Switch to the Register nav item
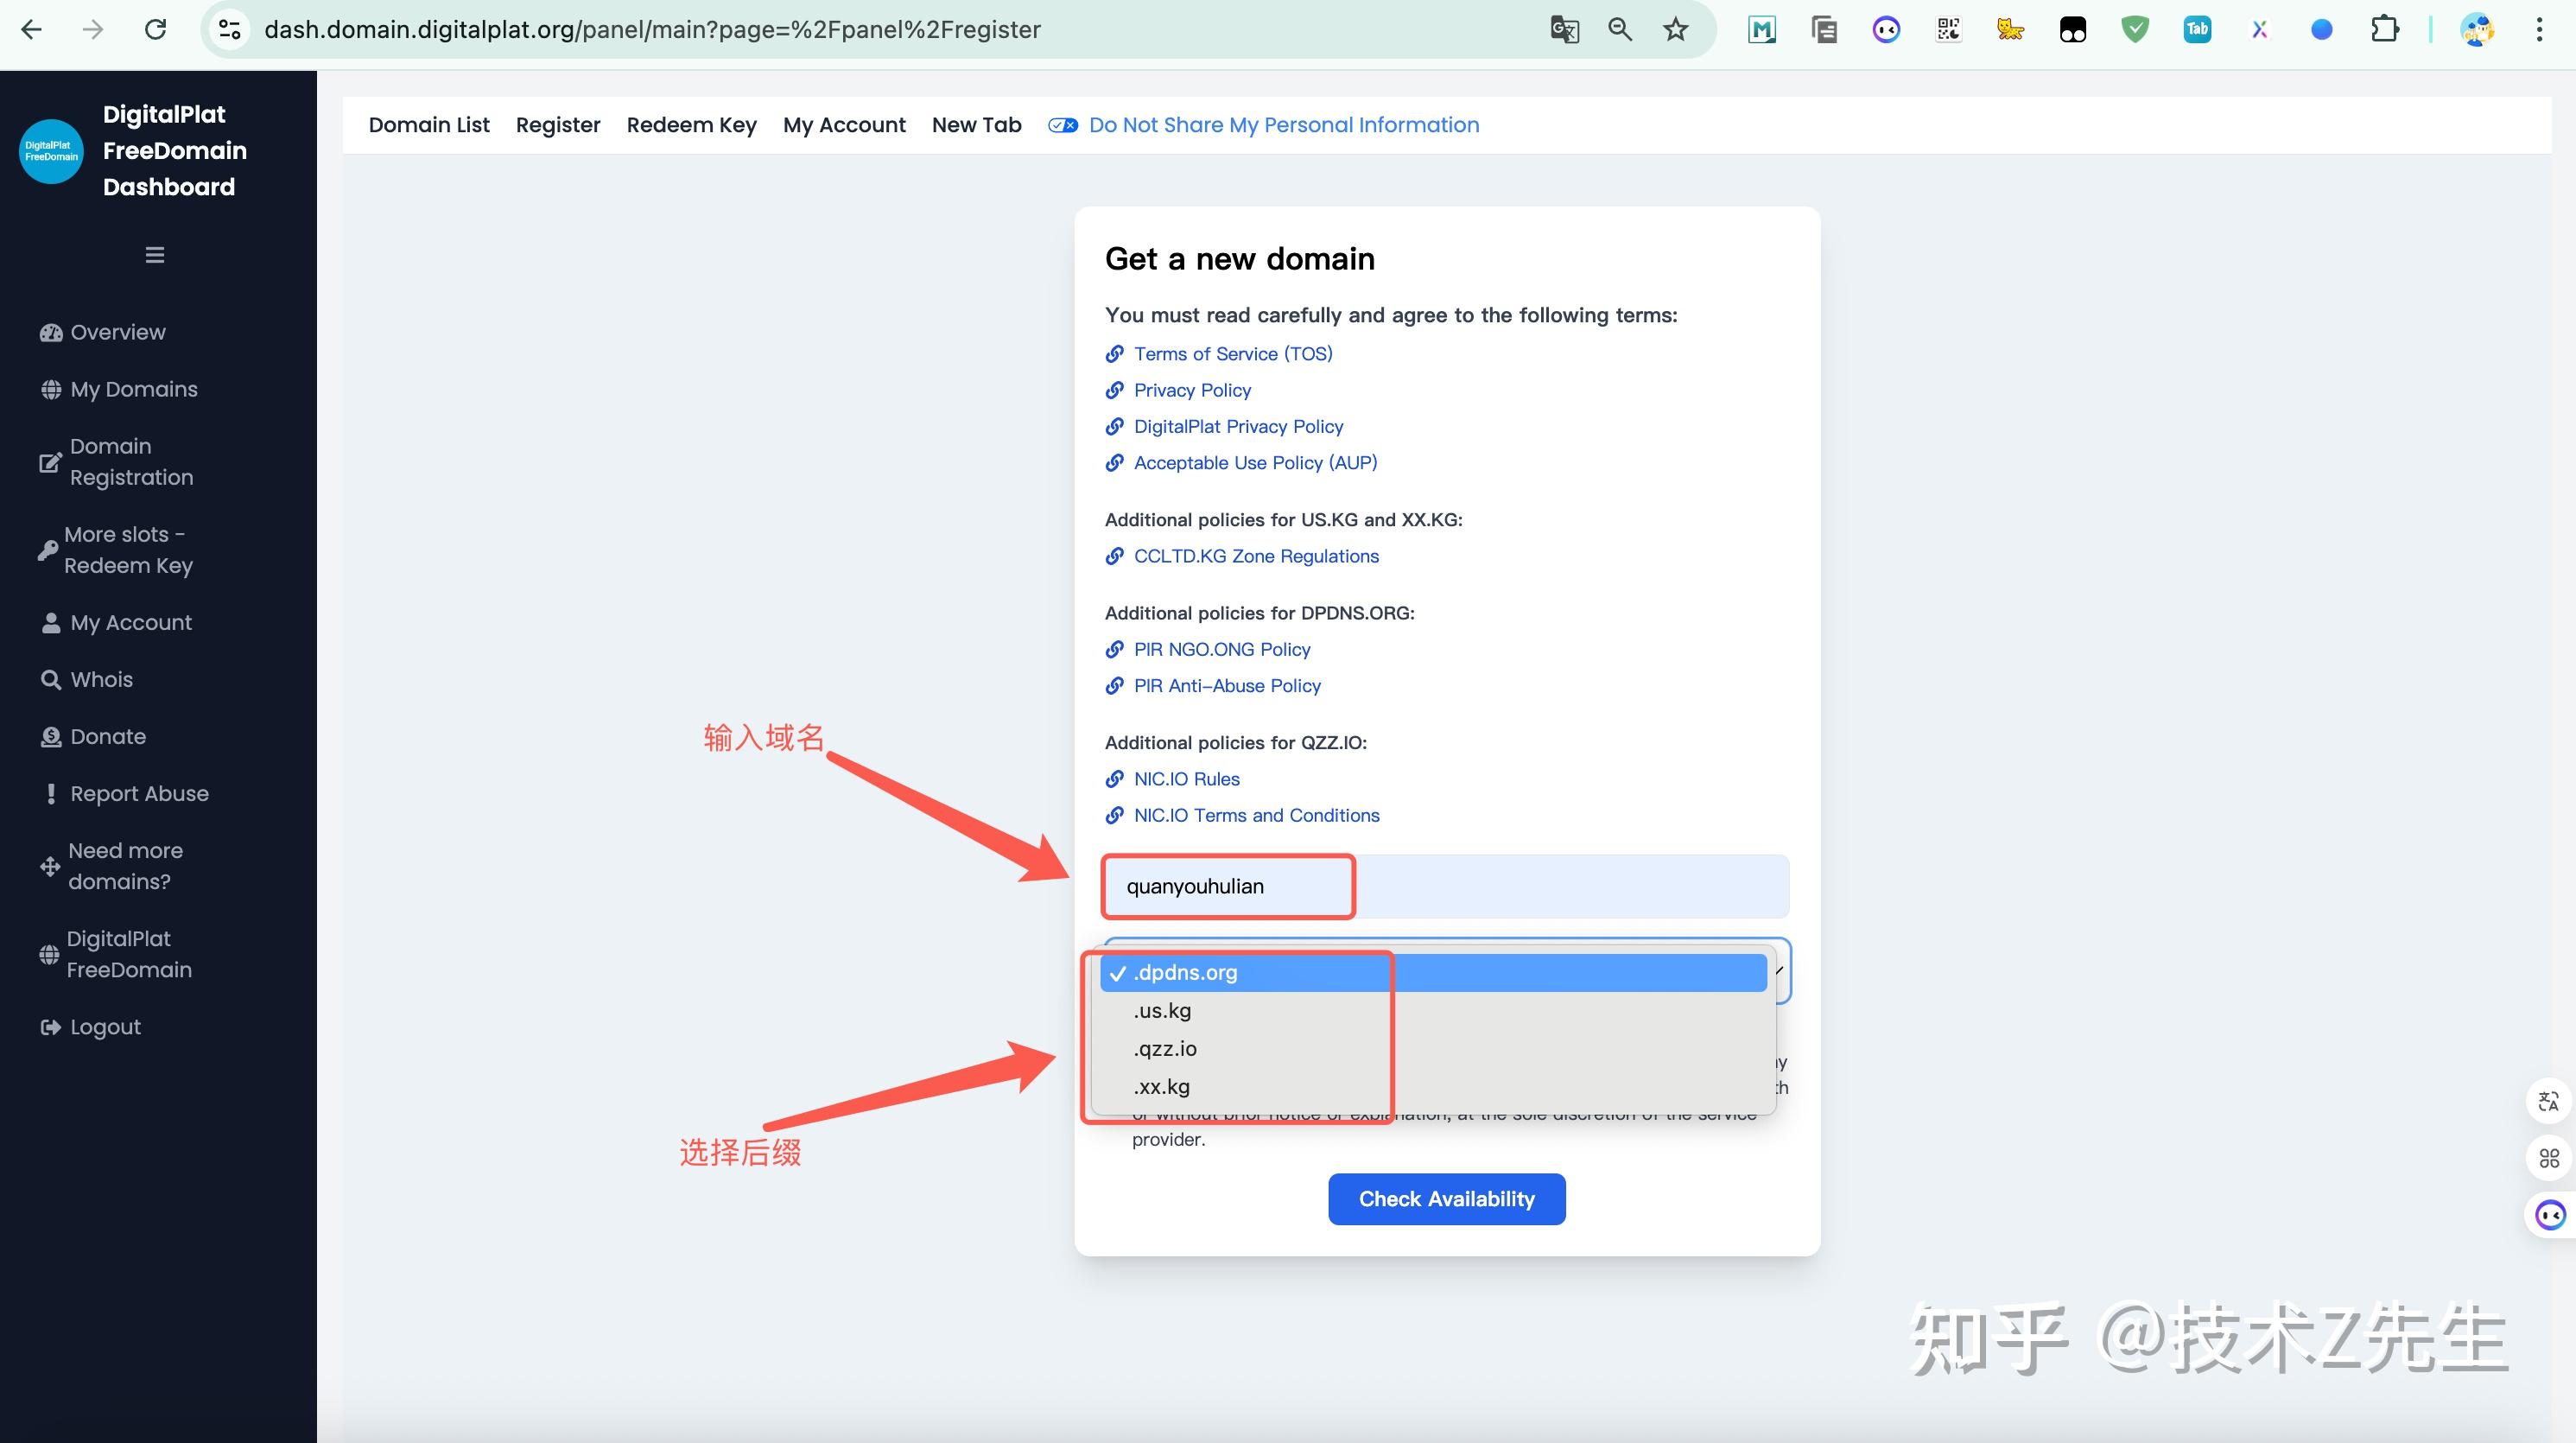Screen dimensions: 2576x1443 [557, 124]
